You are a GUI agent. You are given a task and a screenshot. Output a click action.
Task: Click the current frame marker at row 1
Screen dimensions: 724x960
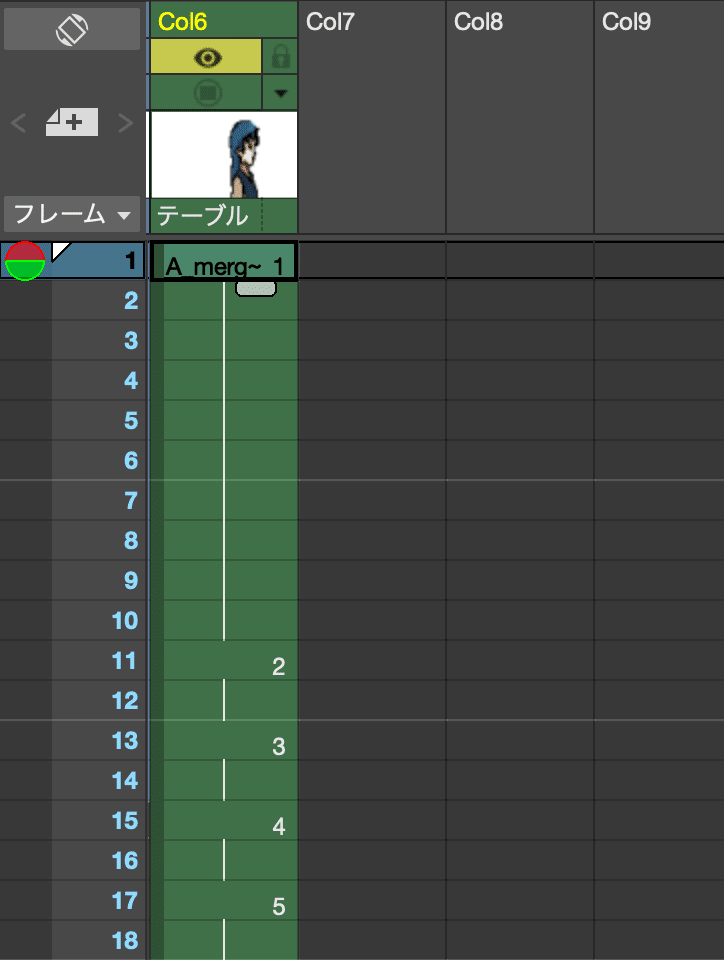coord(61,251)
